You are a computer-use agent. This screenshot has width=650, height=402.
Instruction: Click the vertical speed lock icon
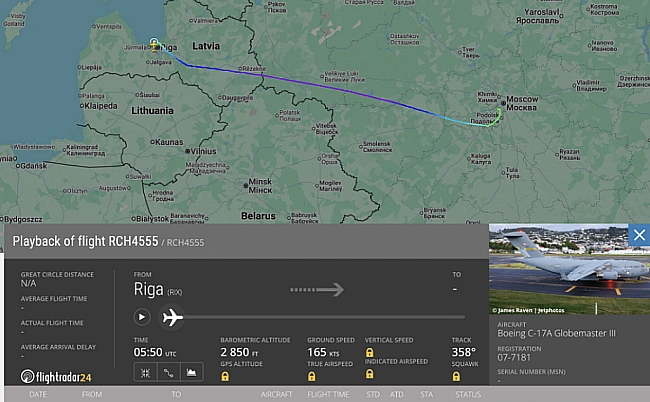[x=369, y=352]
